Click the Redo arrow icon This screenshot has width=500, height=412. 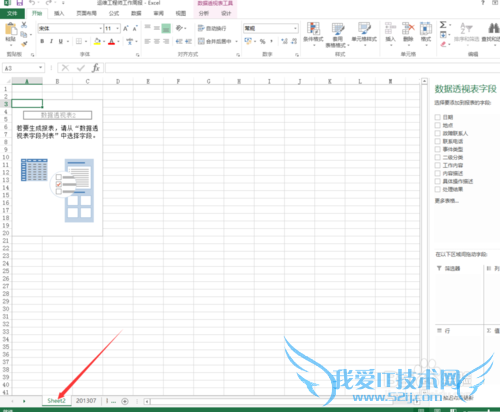[49, 3]
